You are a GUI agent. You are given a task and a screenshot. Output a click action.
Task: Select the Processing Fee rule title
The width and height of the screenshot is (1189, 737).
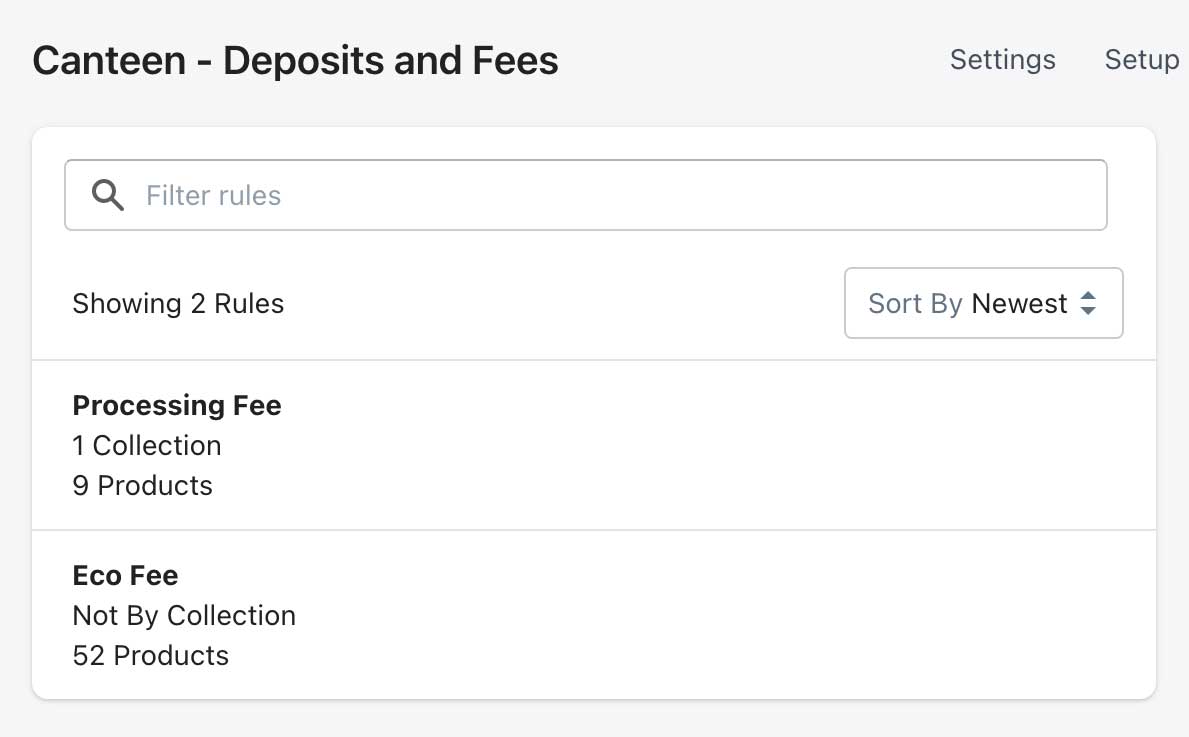click(176, 405)
